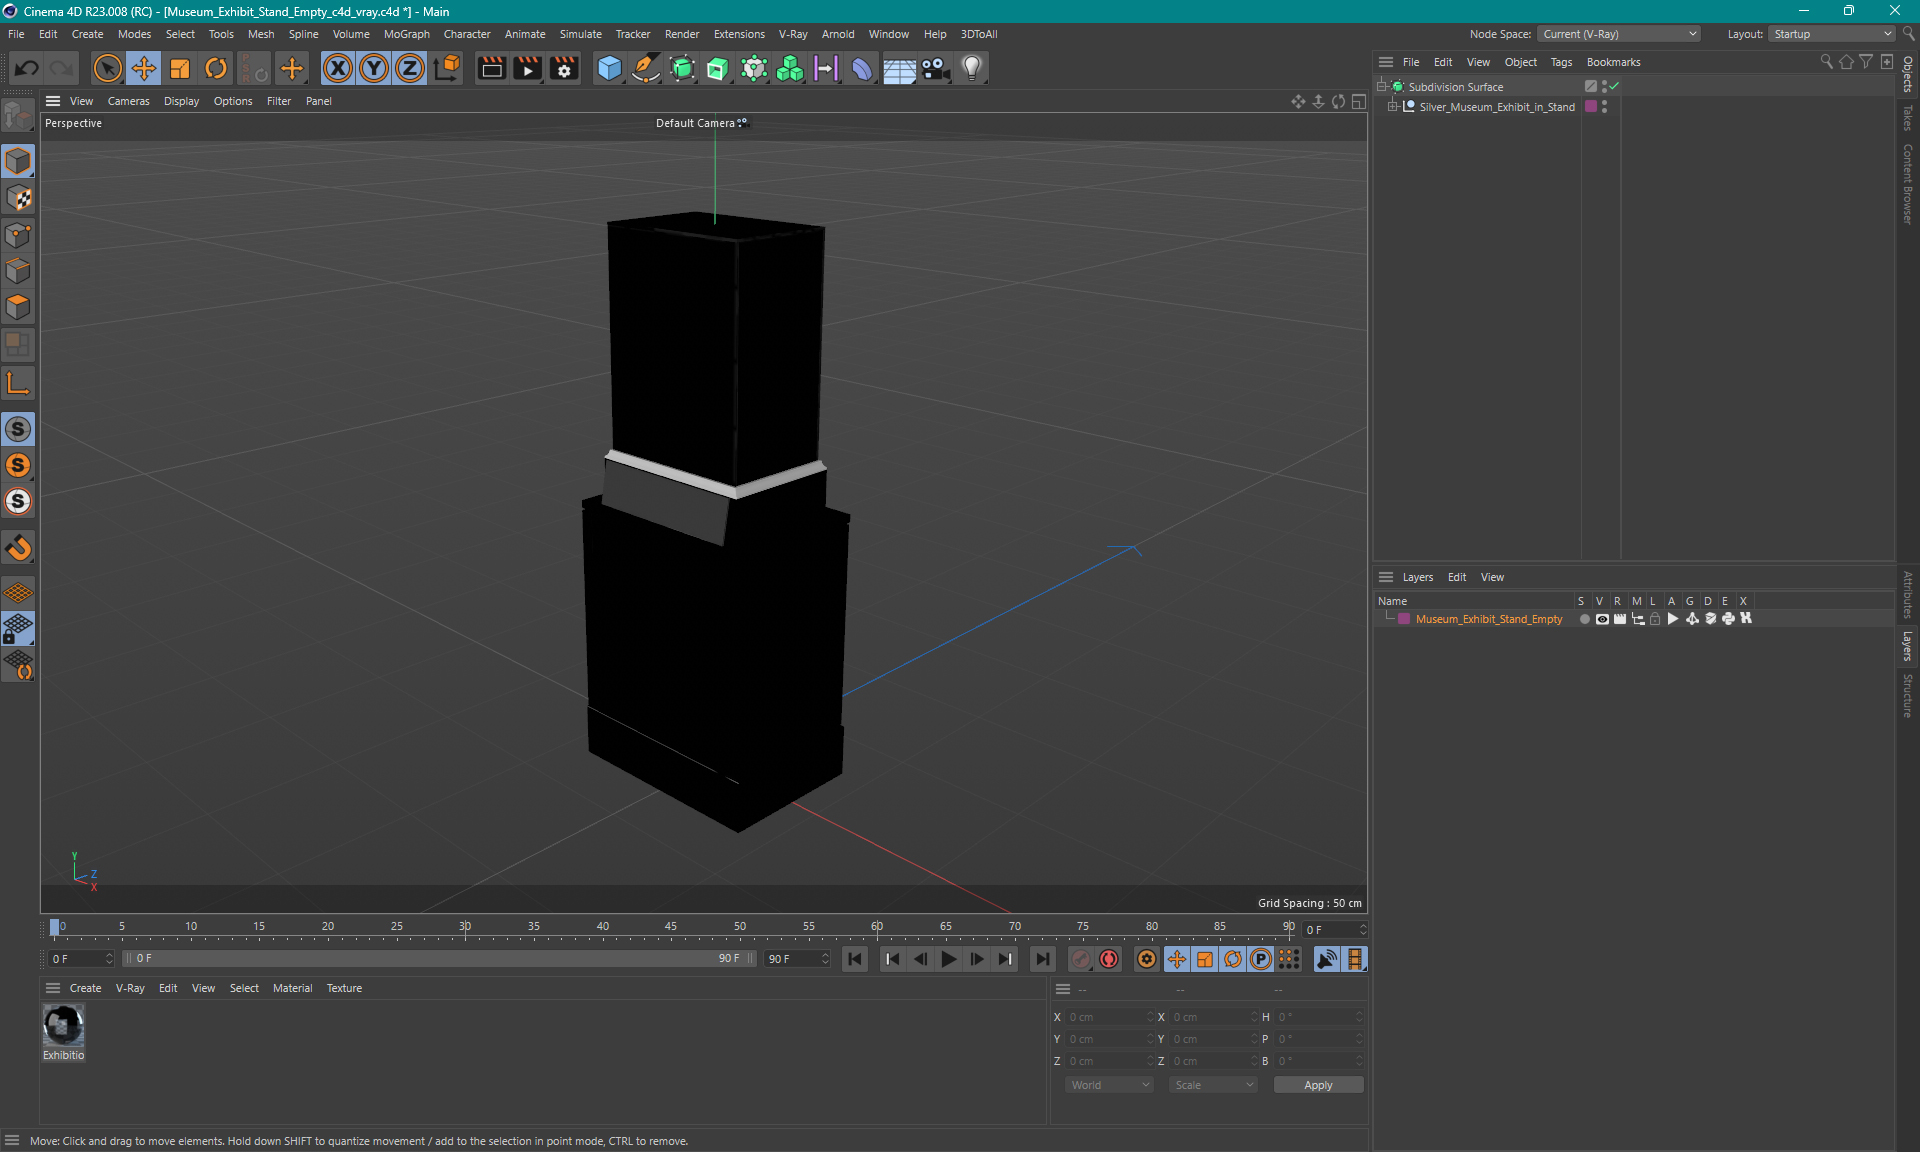Open Edit Render Settings icon

564,68
